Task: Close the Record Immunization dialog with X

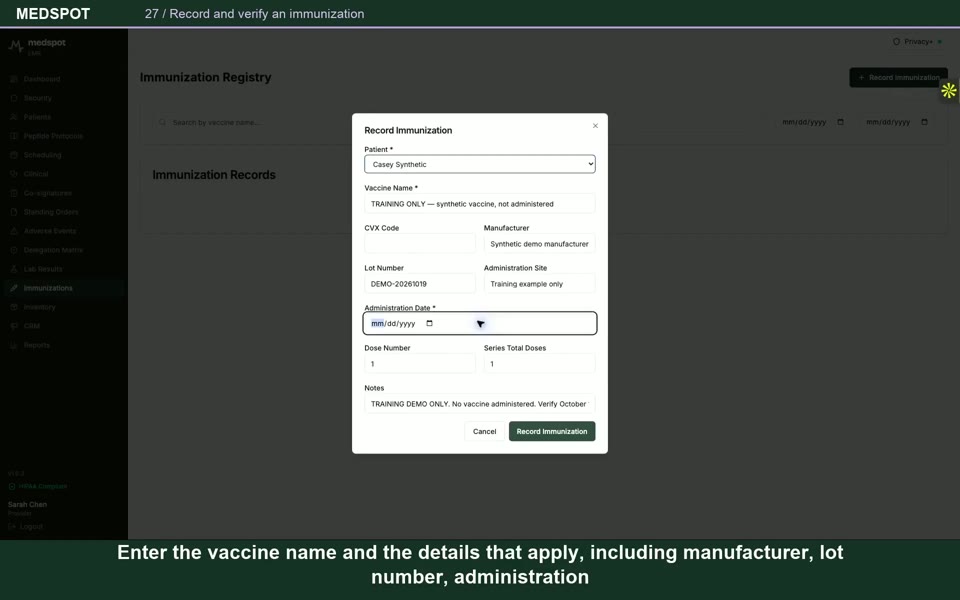Action: click(x=595, y=126)
